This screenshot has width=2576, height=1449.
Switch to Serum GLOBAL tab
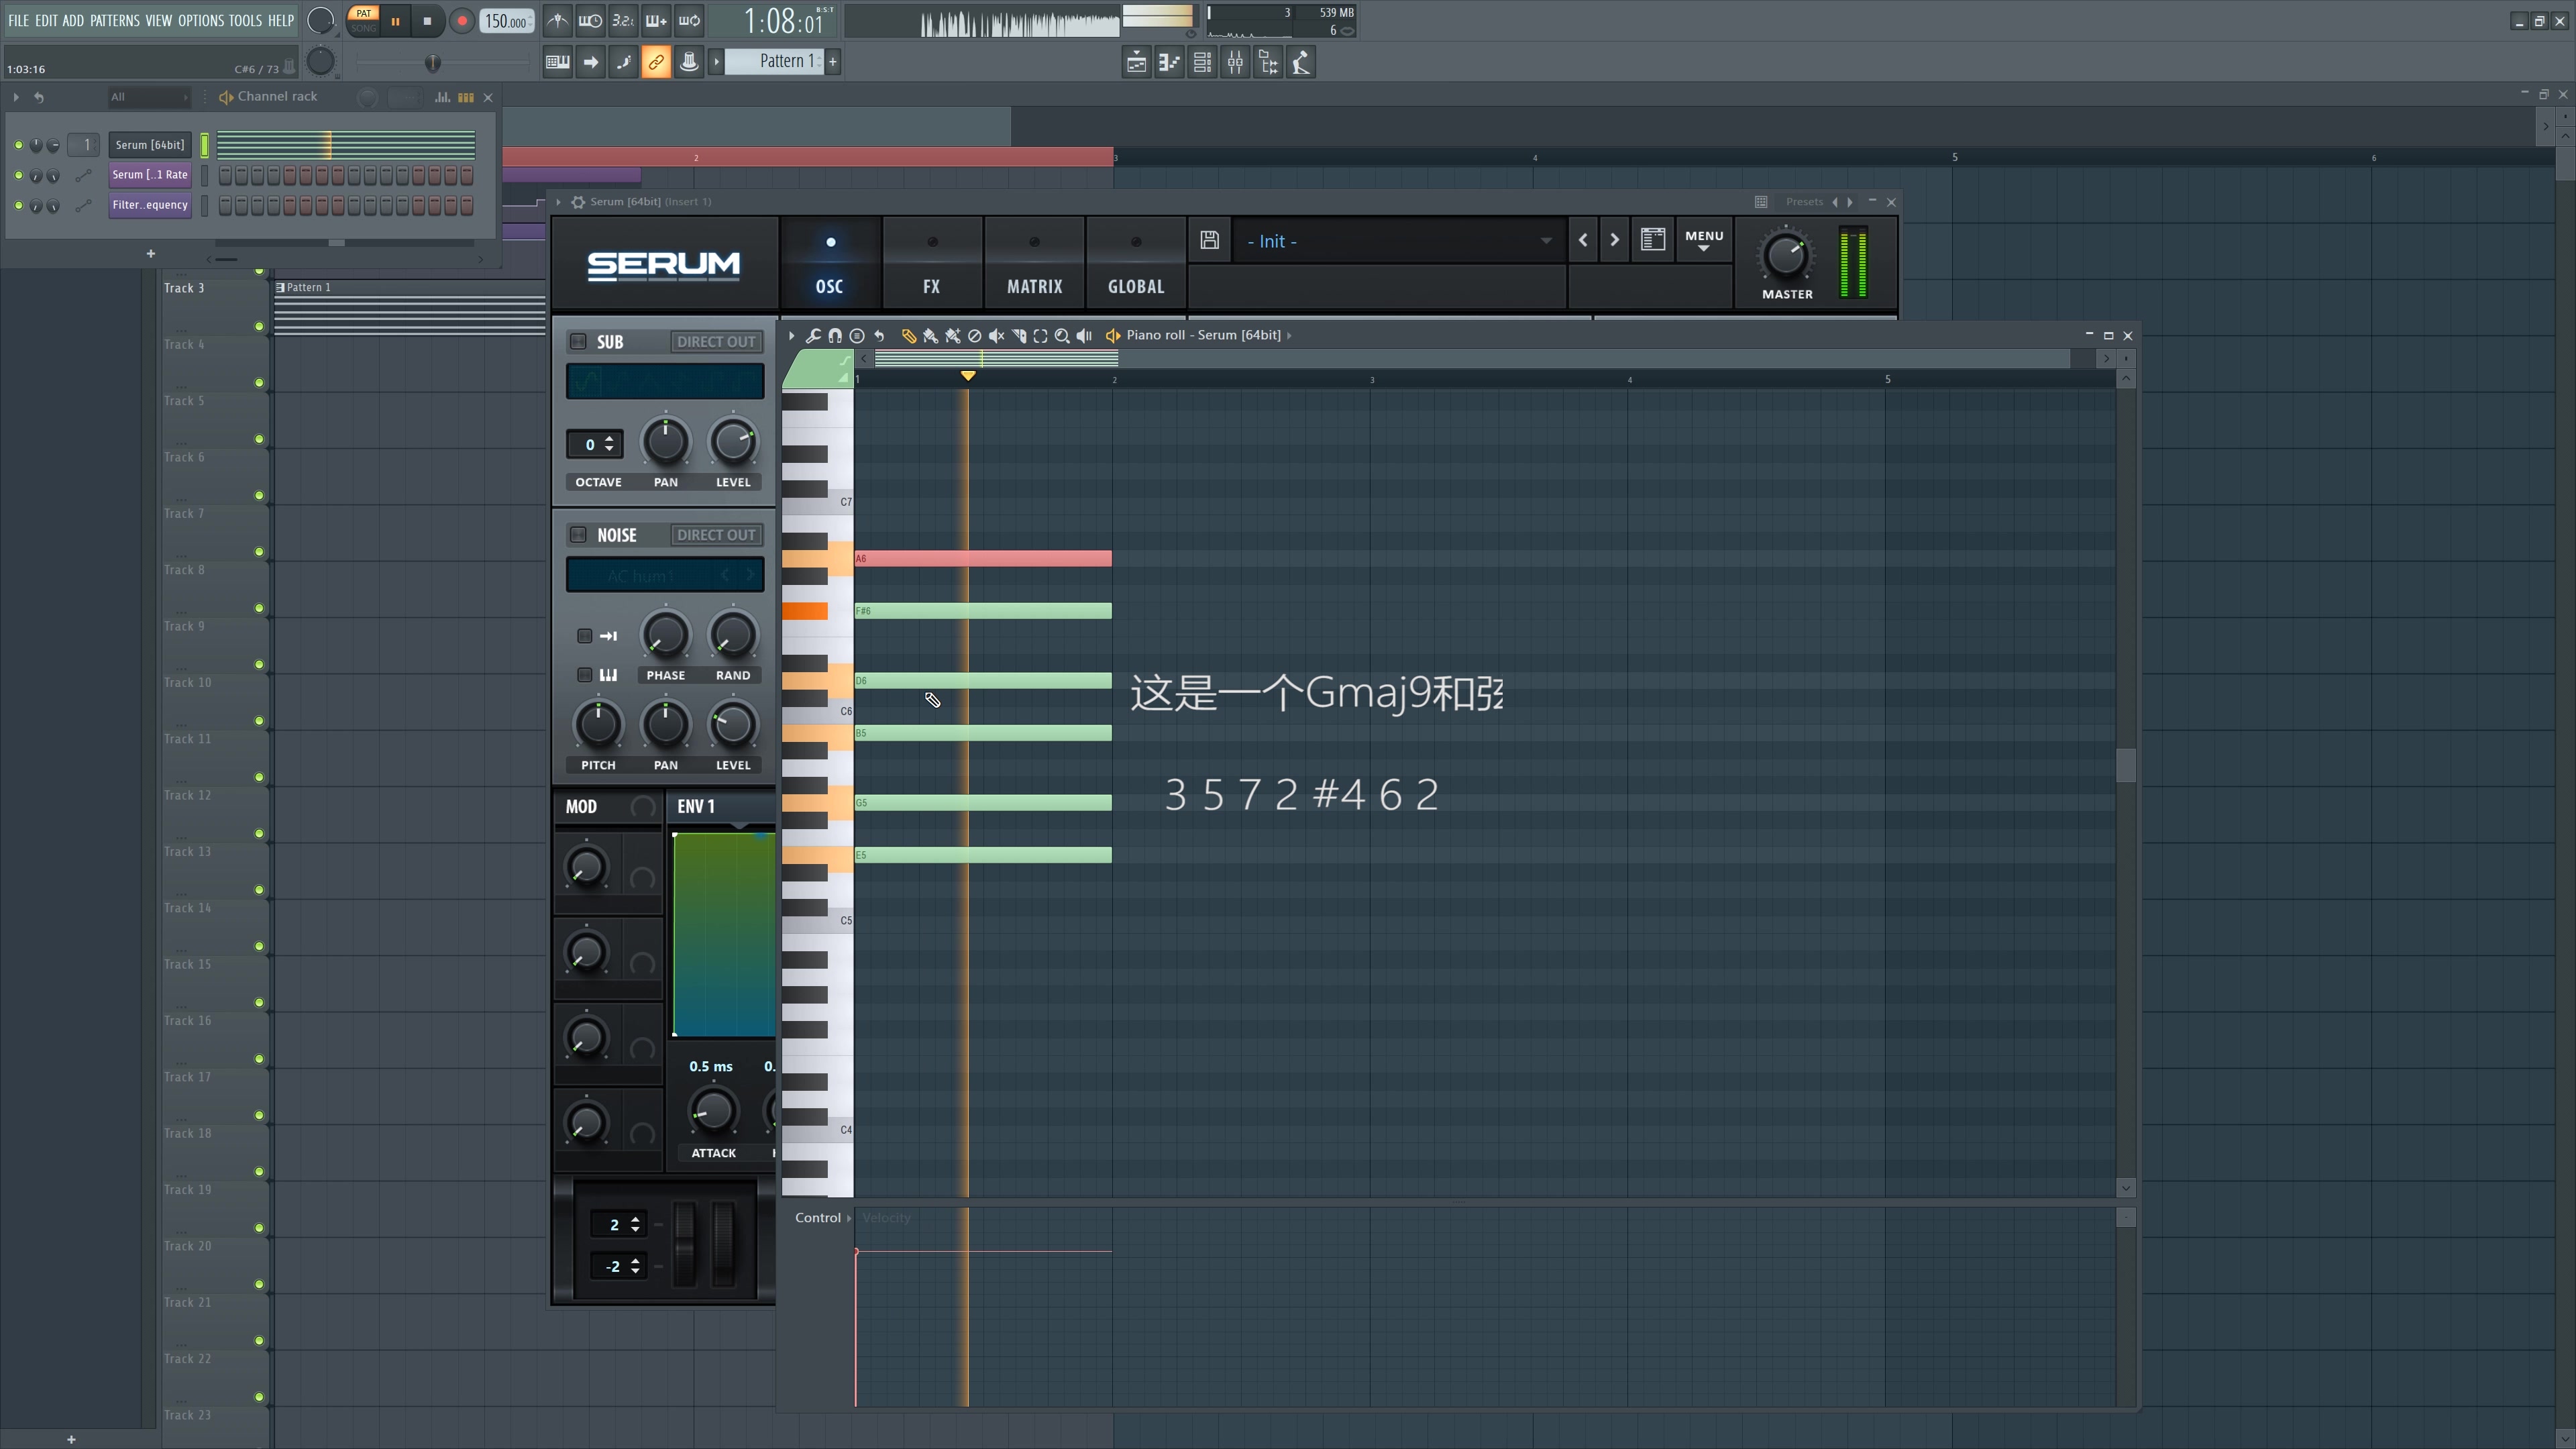point(1136,264)
